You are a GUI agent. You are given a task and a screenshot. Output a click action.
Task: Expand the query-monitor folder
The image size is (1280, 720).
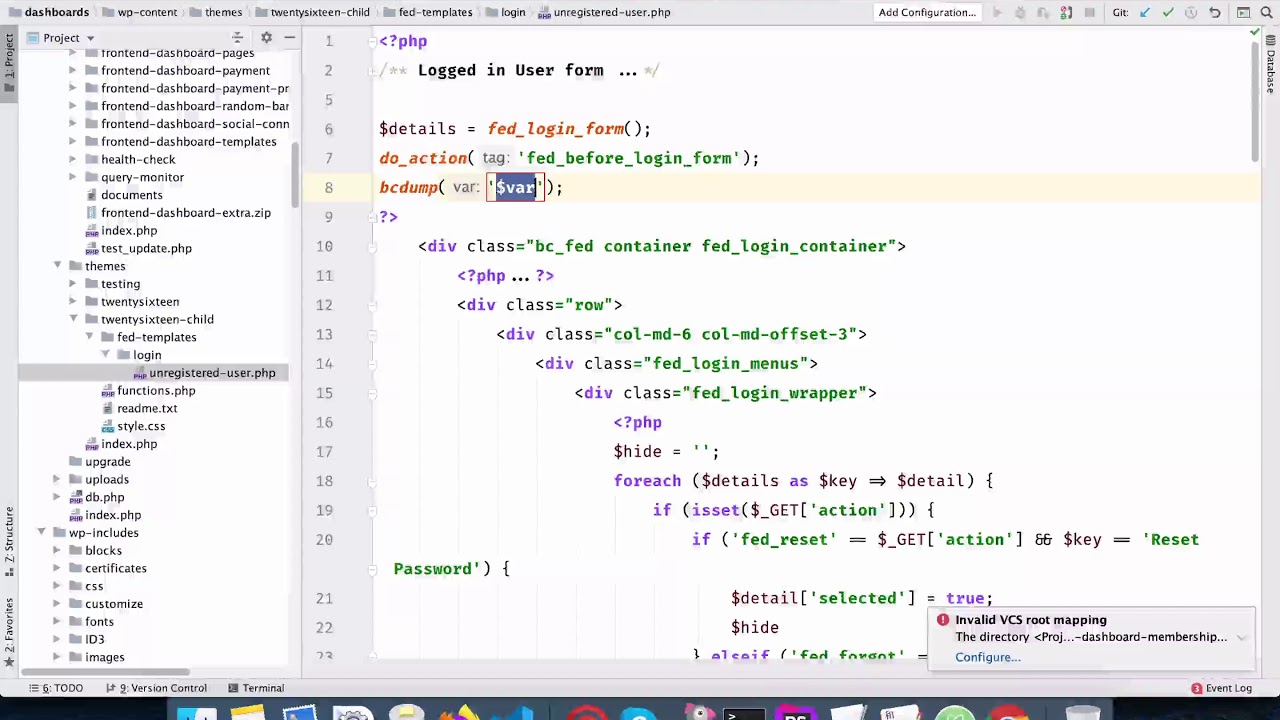[x=73, y=177]
